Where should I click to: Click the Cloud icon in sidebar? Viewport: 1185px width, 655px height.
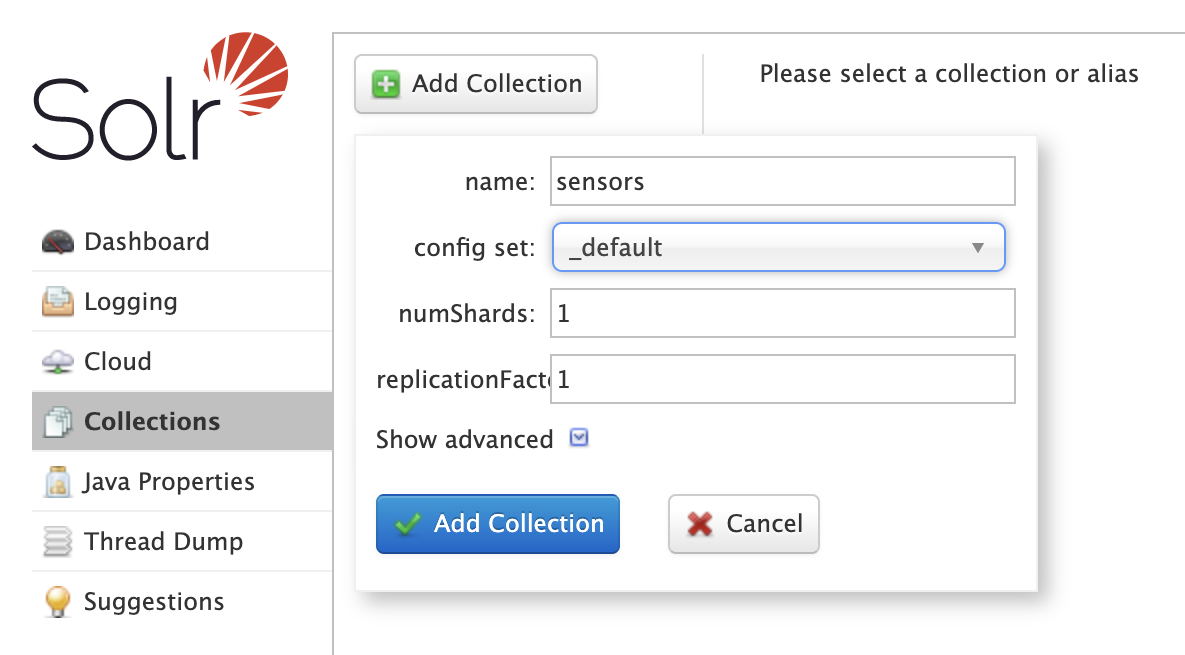(58, 362)
